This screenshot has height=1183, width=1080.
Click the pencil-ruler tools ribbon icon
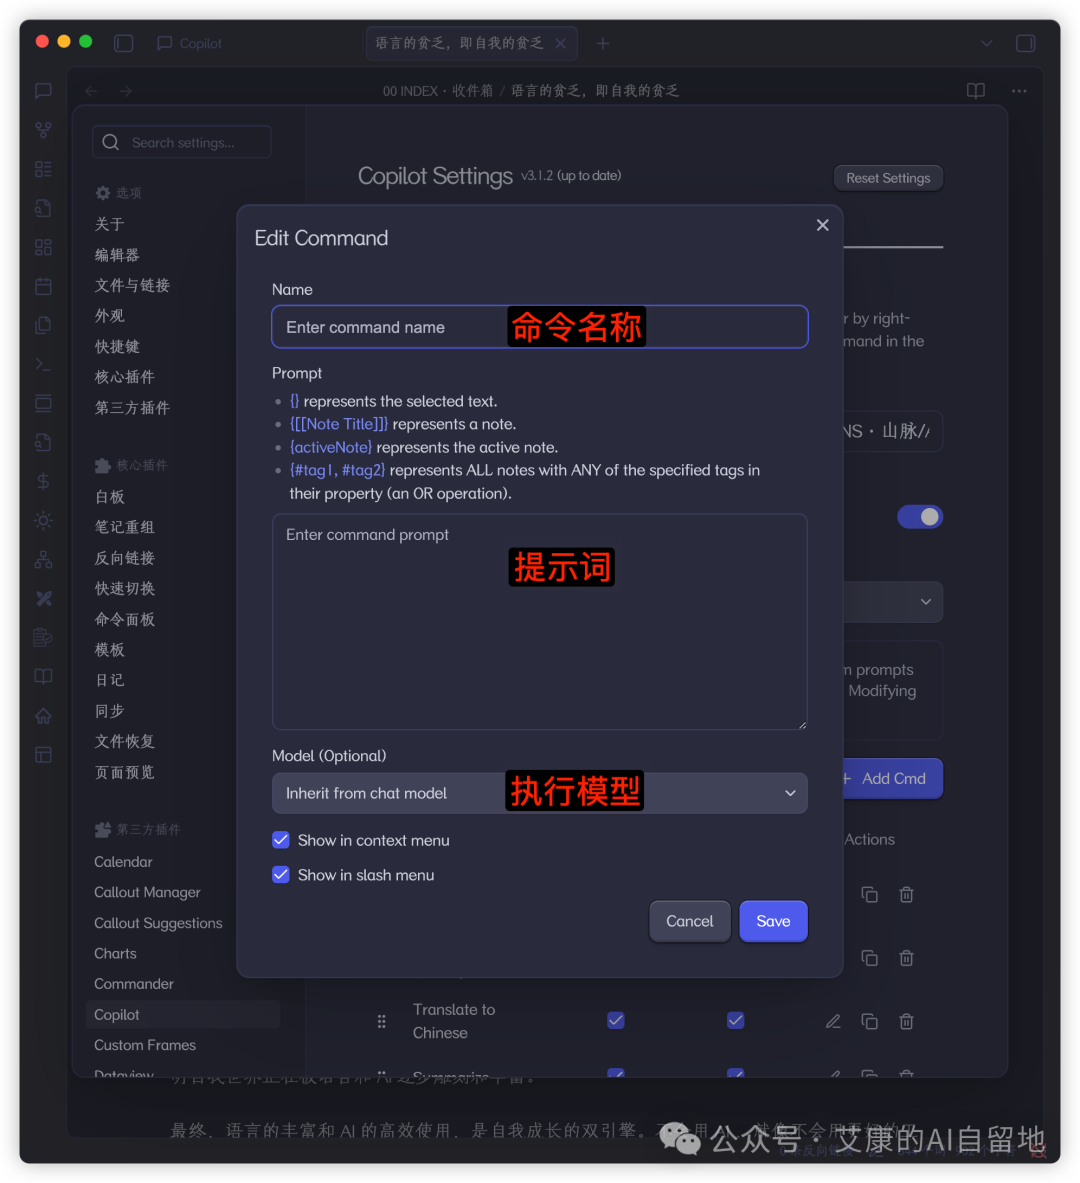[43, 599]
